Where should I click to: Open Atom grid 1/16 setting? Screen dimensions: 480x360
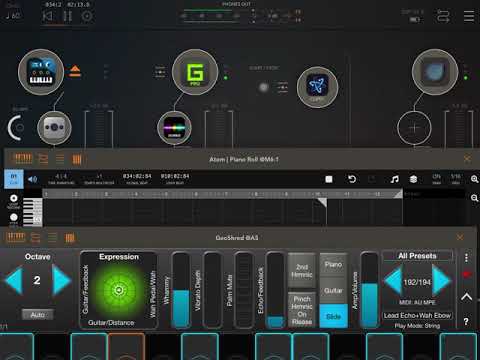456,178
